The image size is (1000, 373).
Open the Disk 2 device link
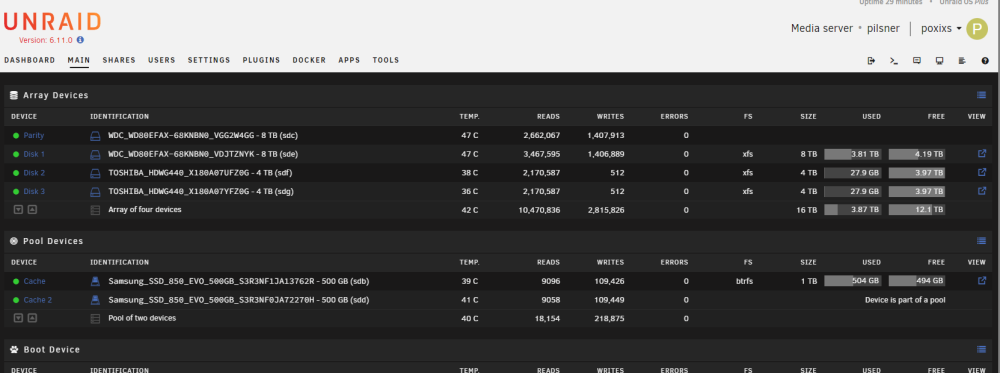click(x=34, y=173)
